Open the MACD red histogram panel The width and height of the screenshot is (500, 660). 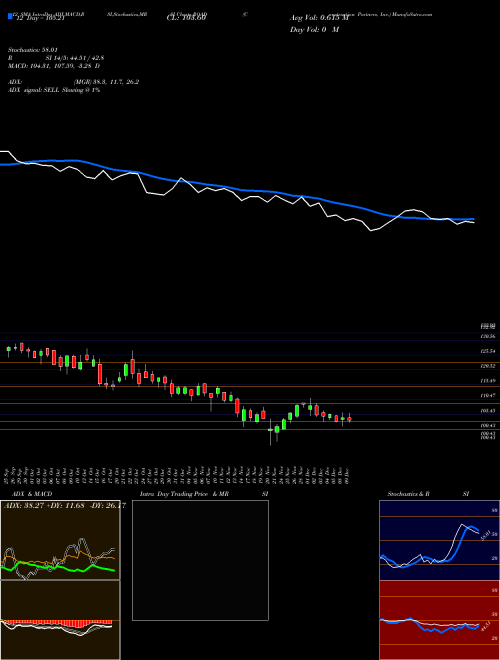pos(60,620)
